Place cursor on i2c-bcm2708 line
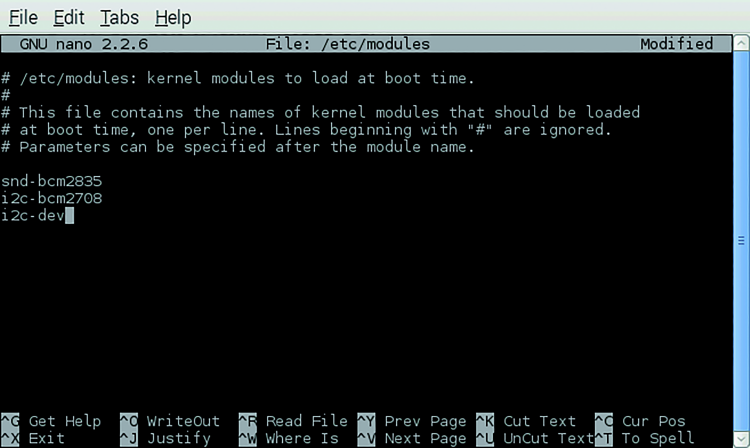The image size is (750, 448). [51, 198]
